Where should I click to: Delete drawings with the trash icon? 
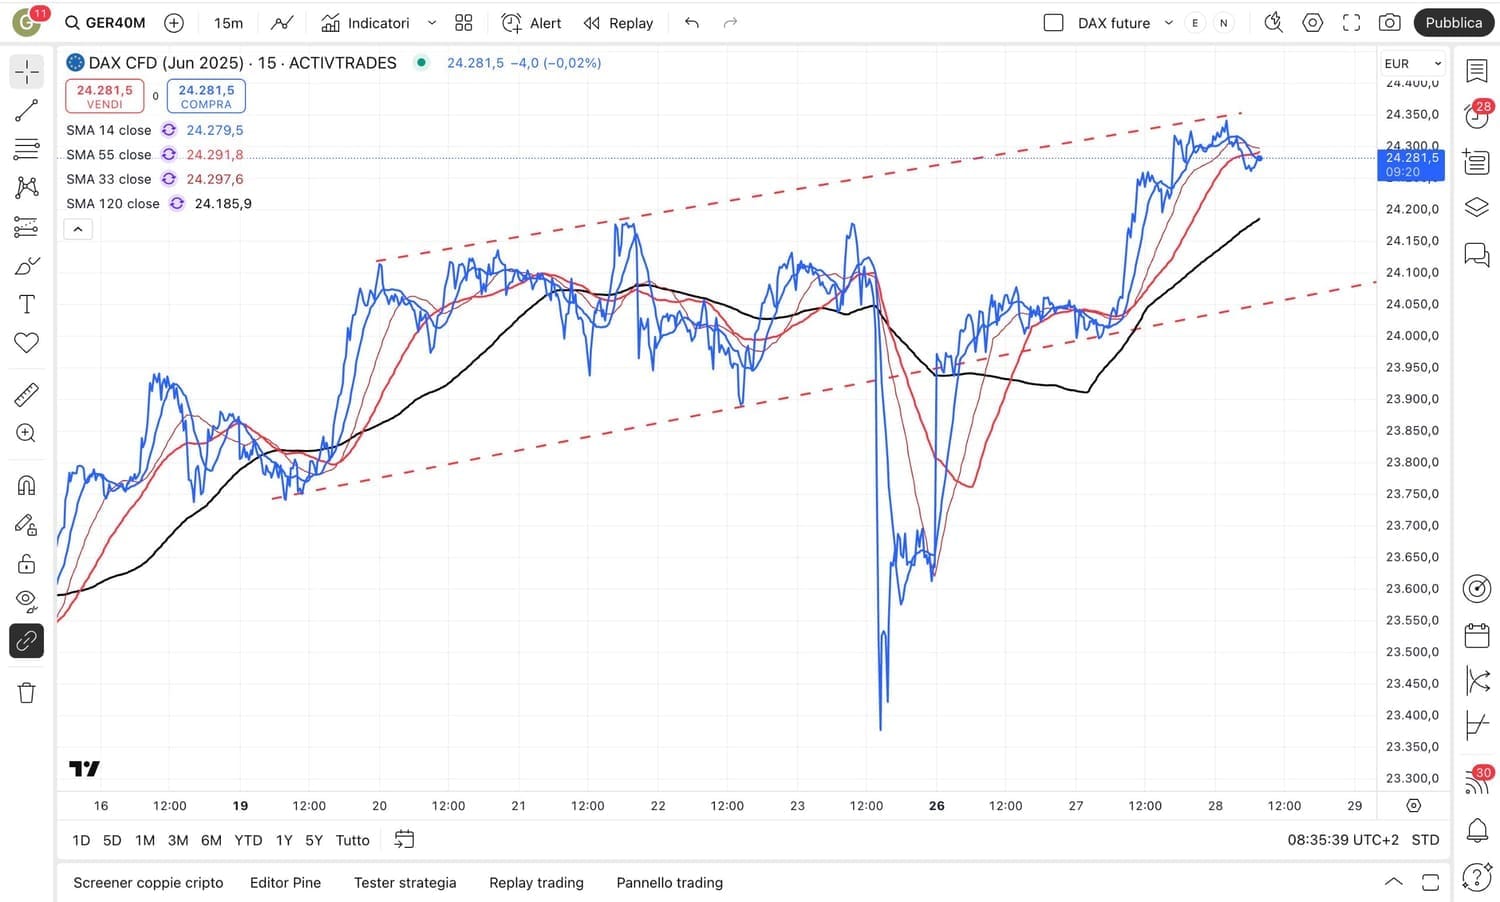(x=27, y=693)
